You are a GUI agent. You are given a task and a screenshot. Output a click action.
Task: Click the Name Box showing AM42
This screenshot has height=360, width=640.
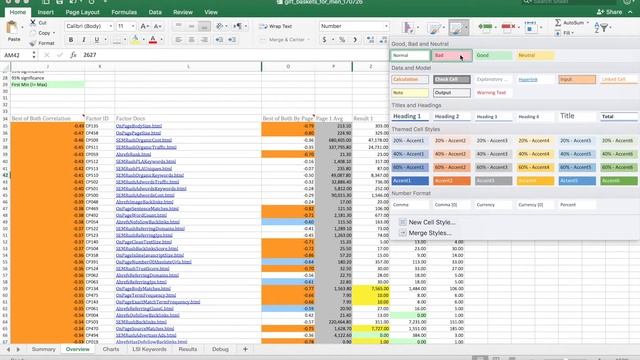point(17,55)
